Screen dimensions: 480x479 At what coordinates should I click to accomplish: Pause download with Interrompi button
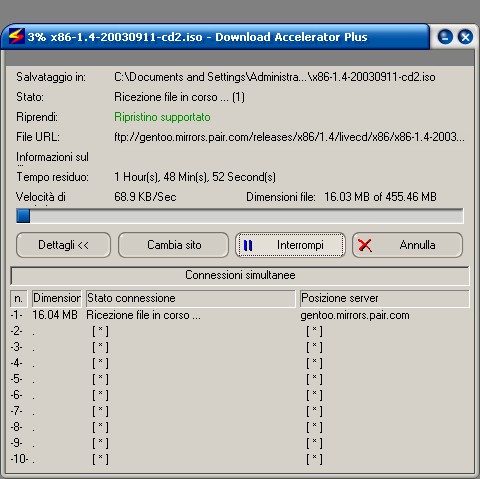coord(290,245)
